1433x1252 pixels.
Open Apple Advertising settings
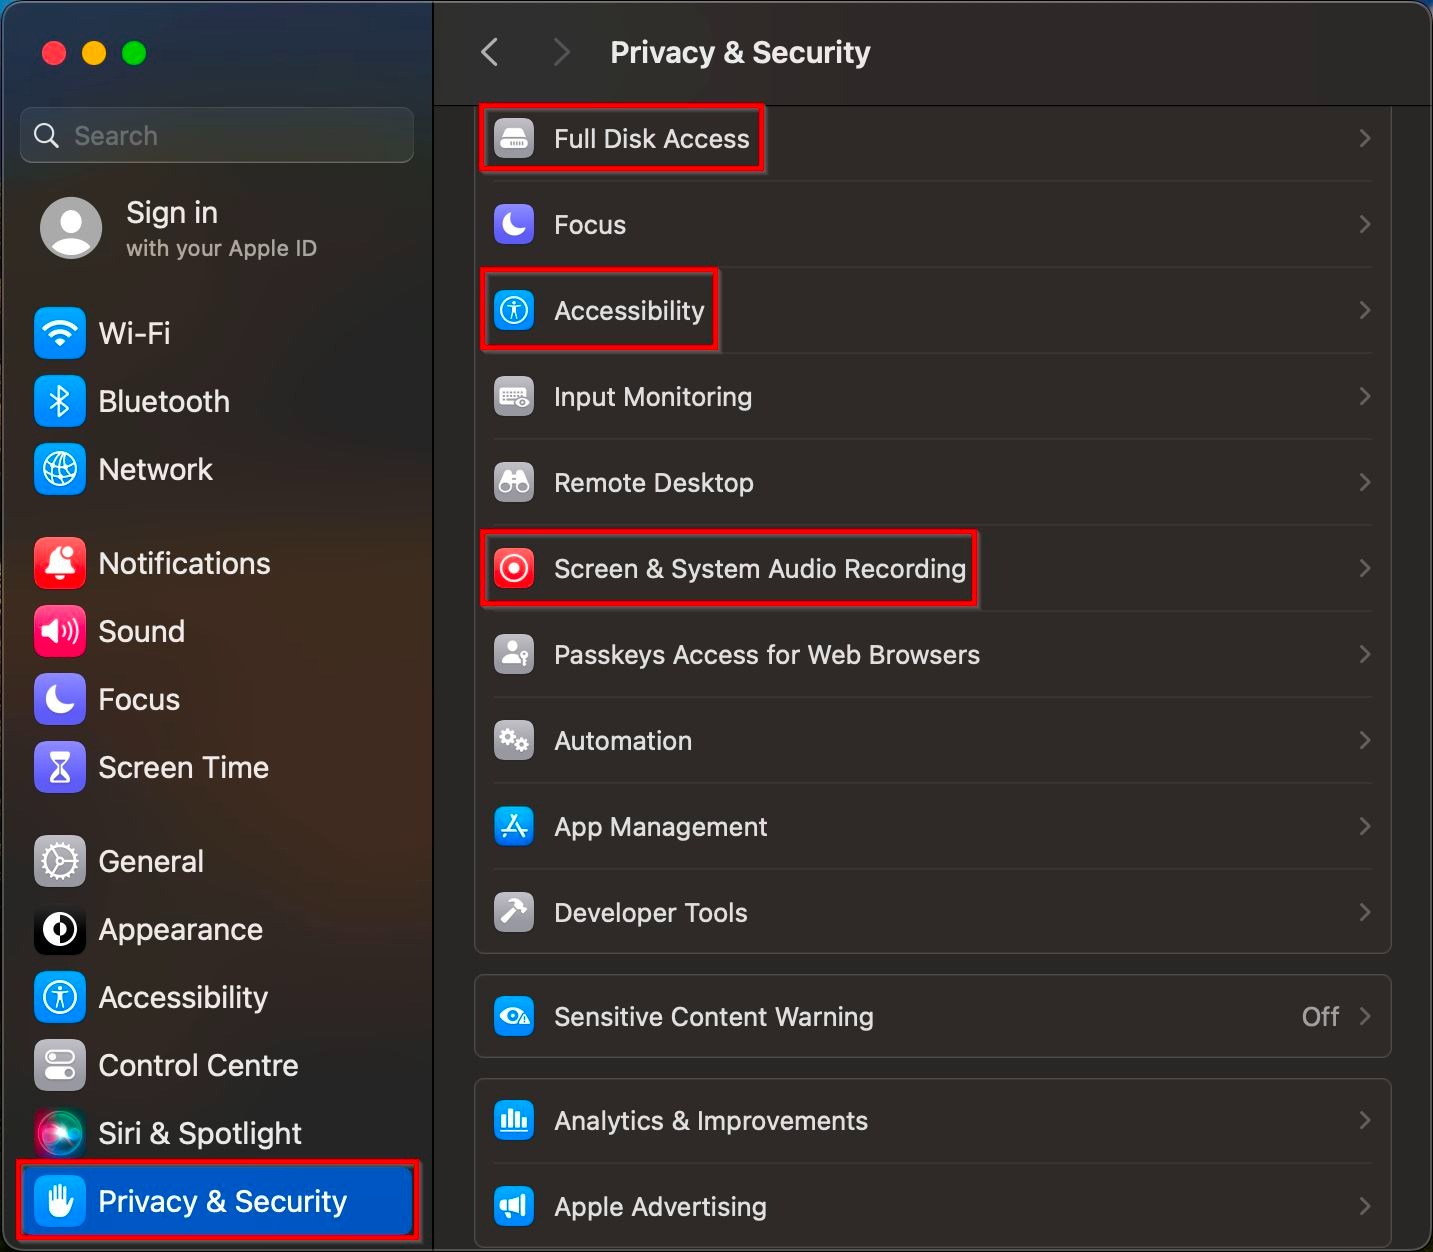pyautogui.click(x=660, y=1206)
